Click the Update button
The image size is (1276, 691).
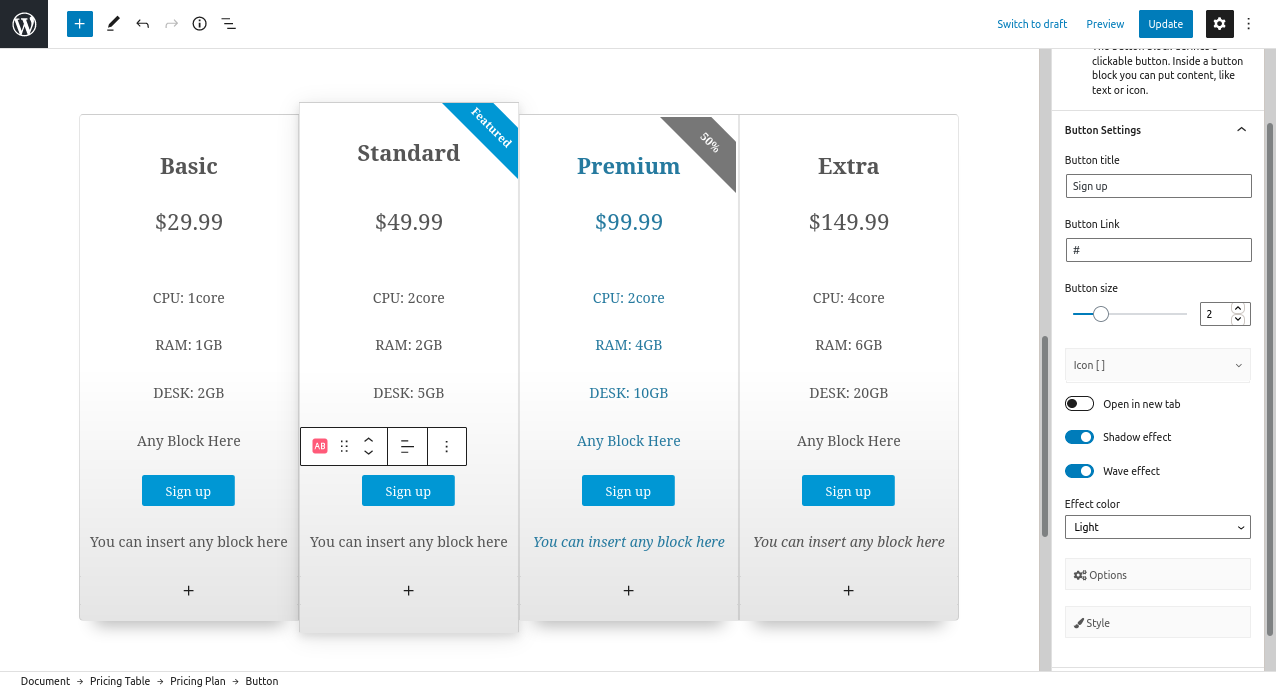pos(1165,24)
